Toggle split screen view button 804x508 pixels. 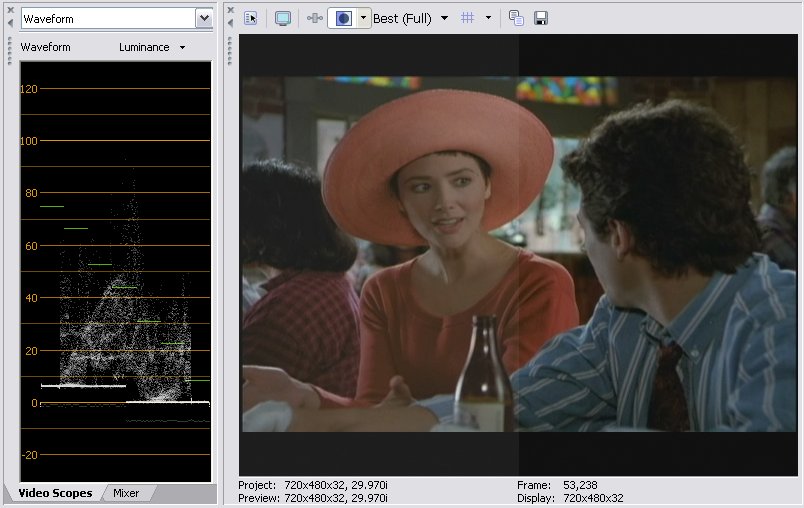343,18
